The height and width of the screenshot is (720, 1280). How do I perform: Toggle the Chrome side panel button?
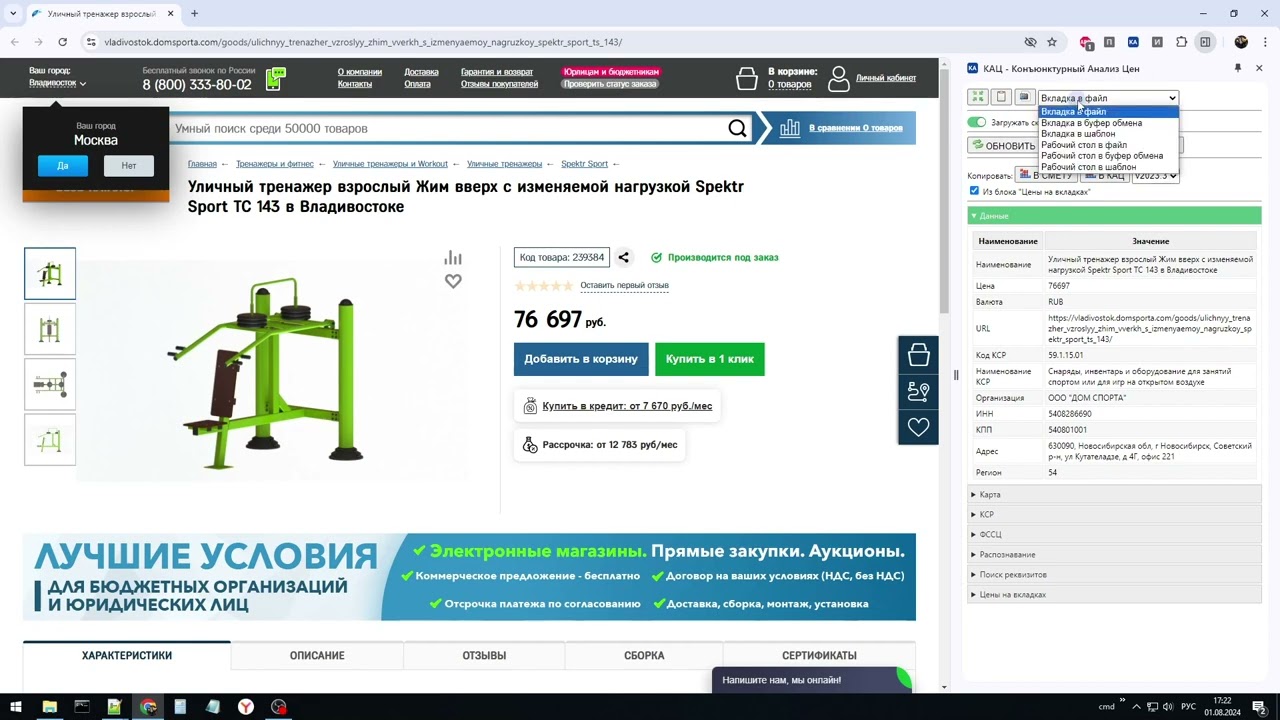tap(1206, 42)
